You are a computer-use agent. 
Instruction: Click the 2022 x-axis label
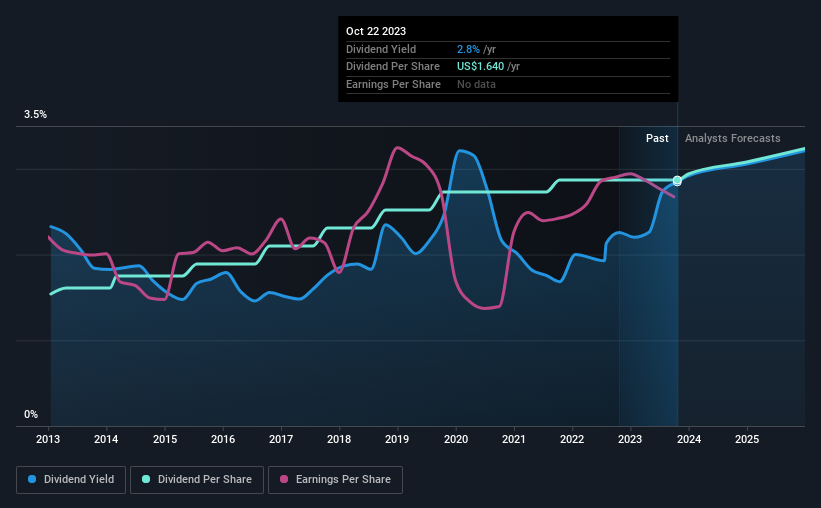[572, 439]
